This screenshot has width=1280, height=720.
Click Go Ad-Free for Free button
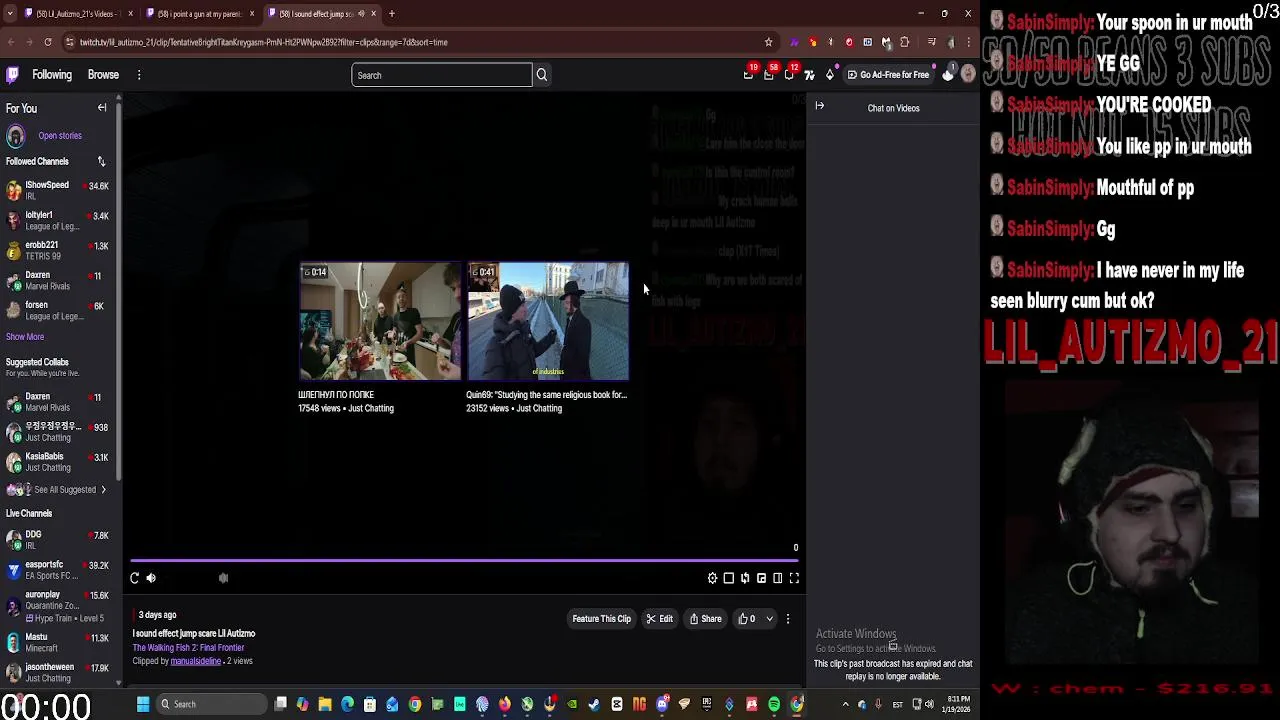pos(888,75)
